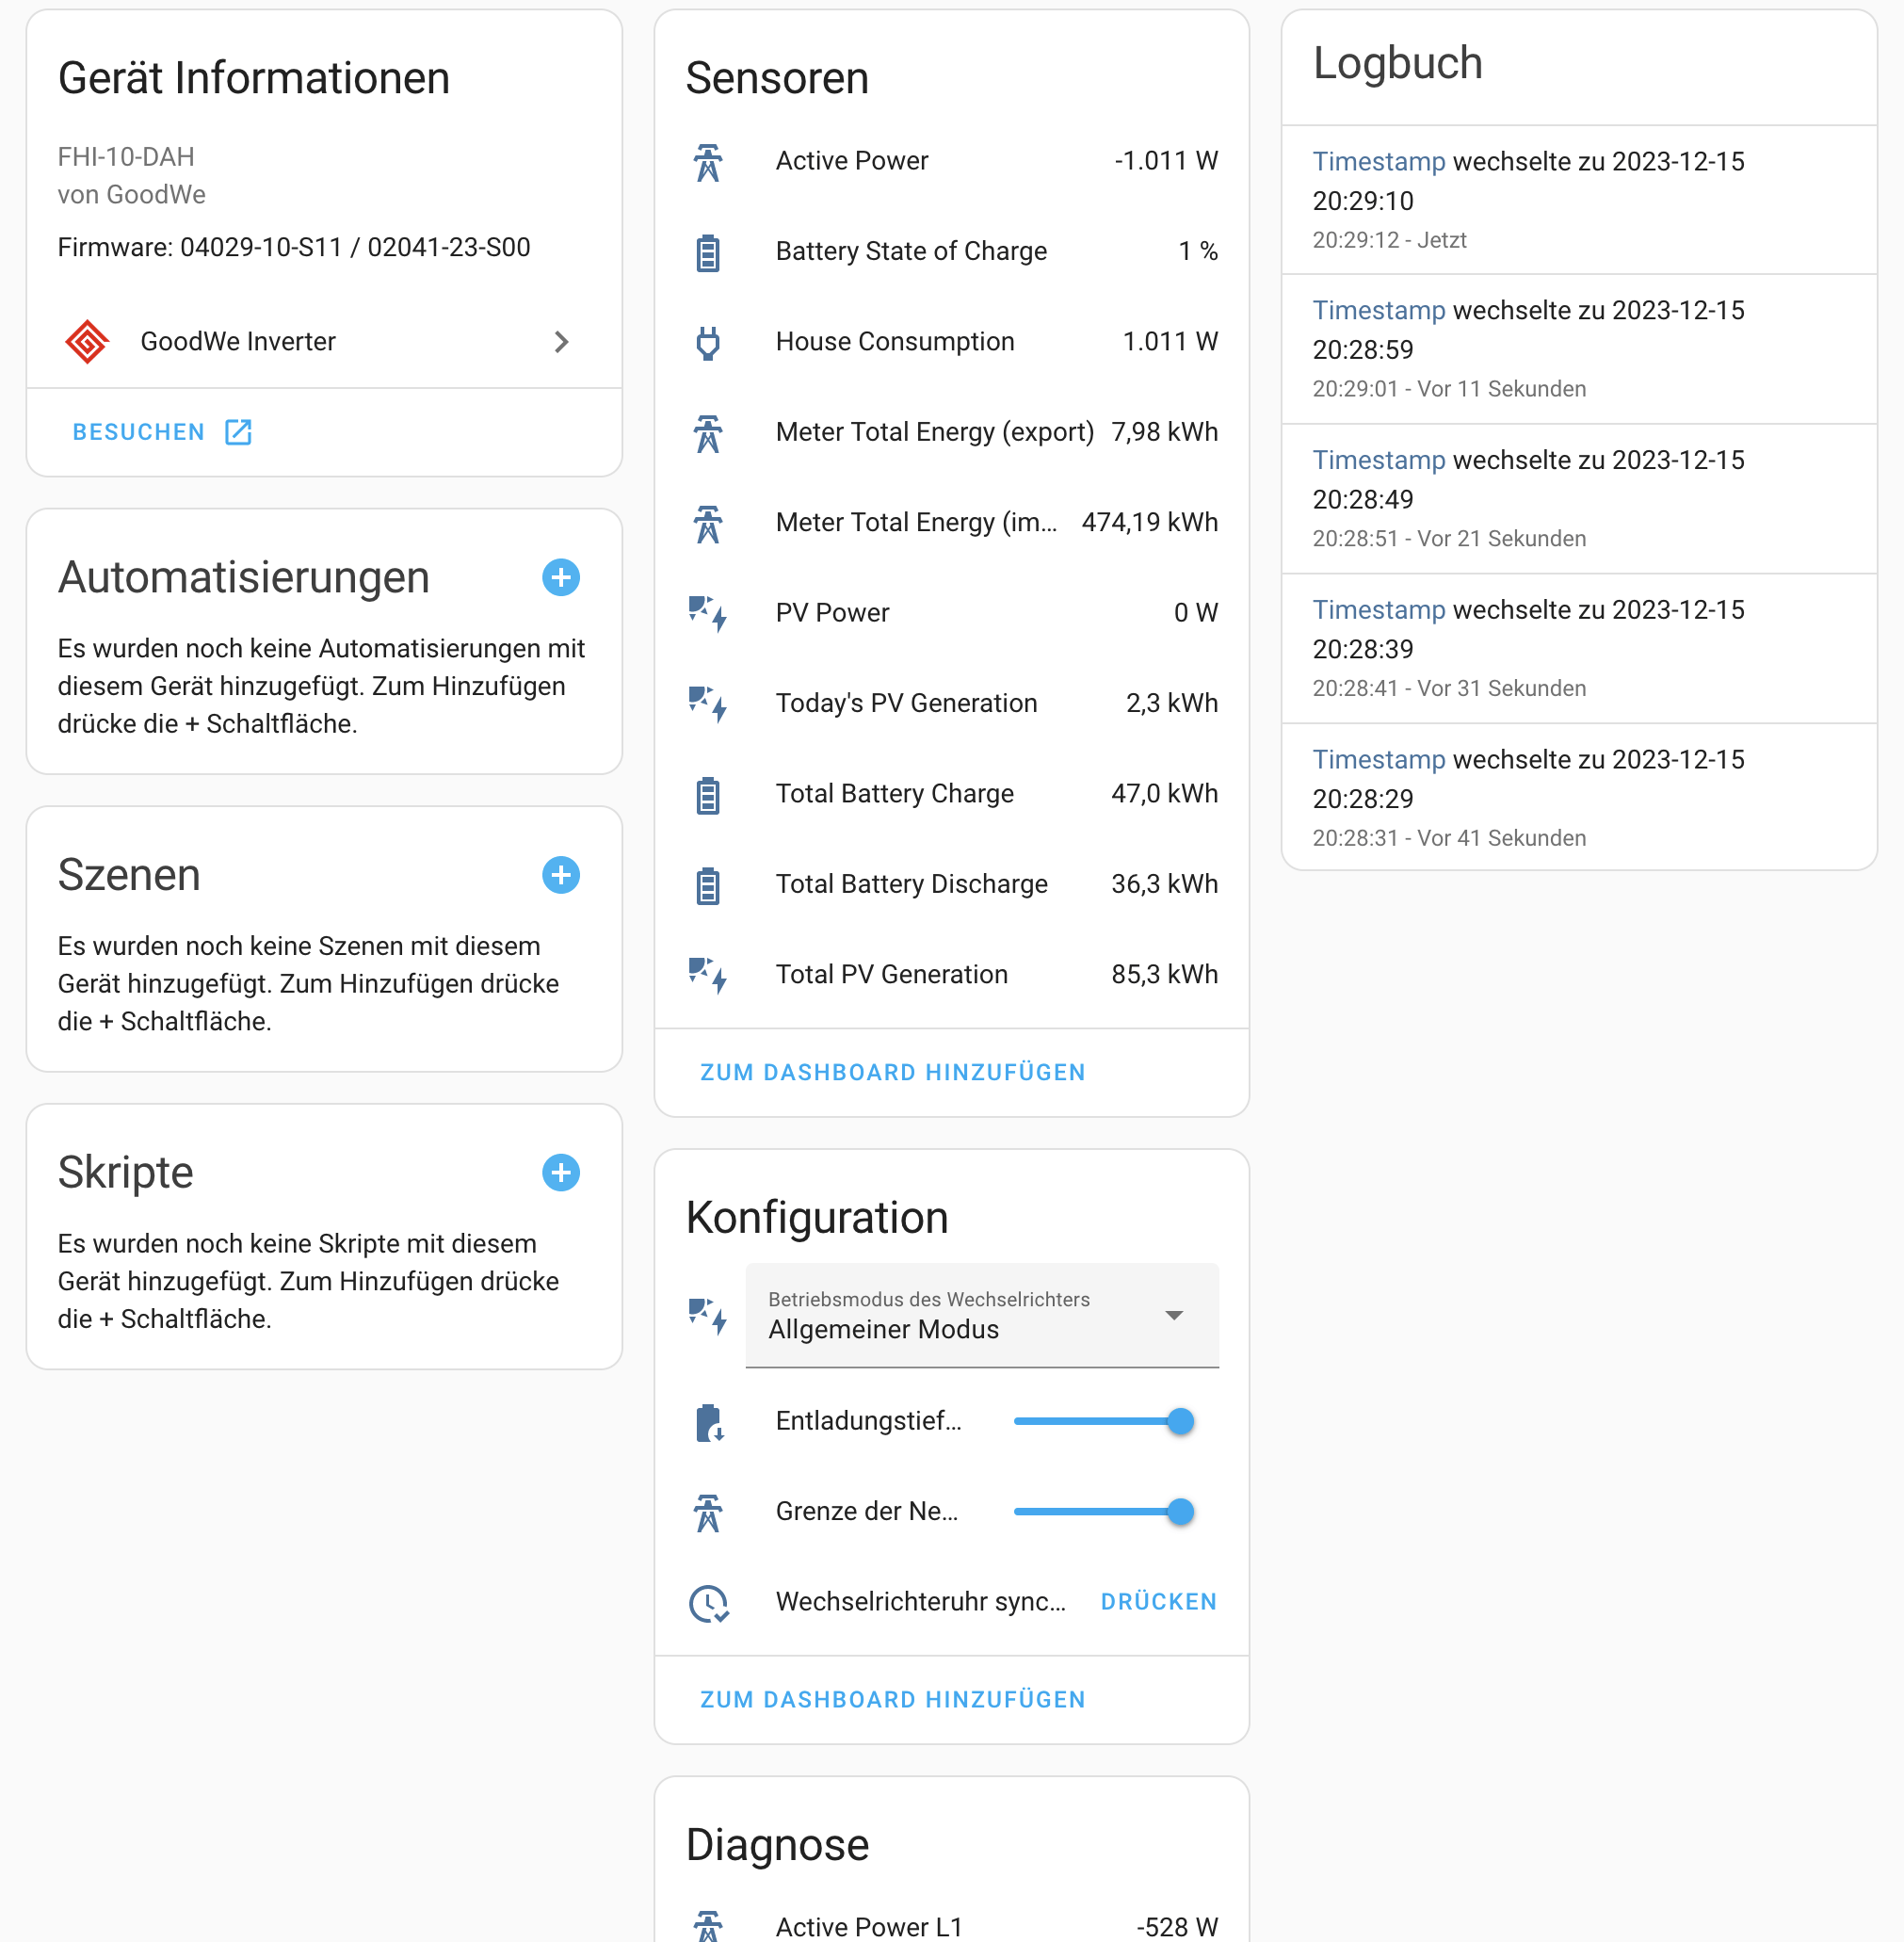Expand the GoodWe Inverter chevron arrow
The width and height of the screenshot is (1904, 1942).
pos(561,342)
